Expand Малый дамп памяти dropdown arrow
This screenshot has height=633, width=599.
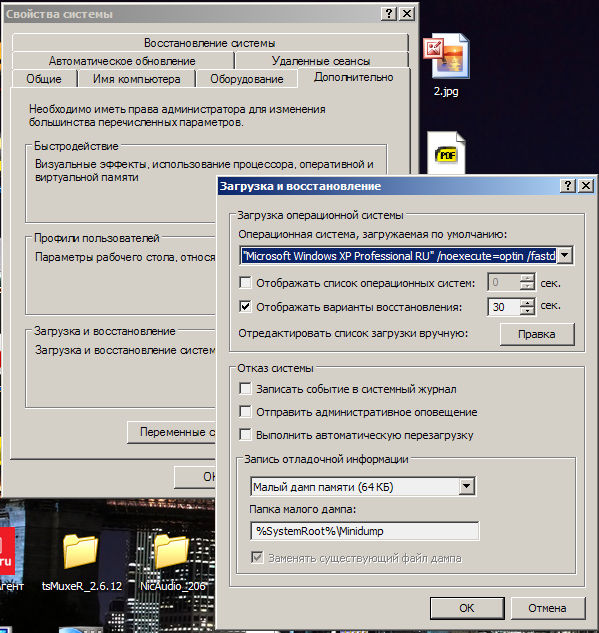[x=467, y=486]
